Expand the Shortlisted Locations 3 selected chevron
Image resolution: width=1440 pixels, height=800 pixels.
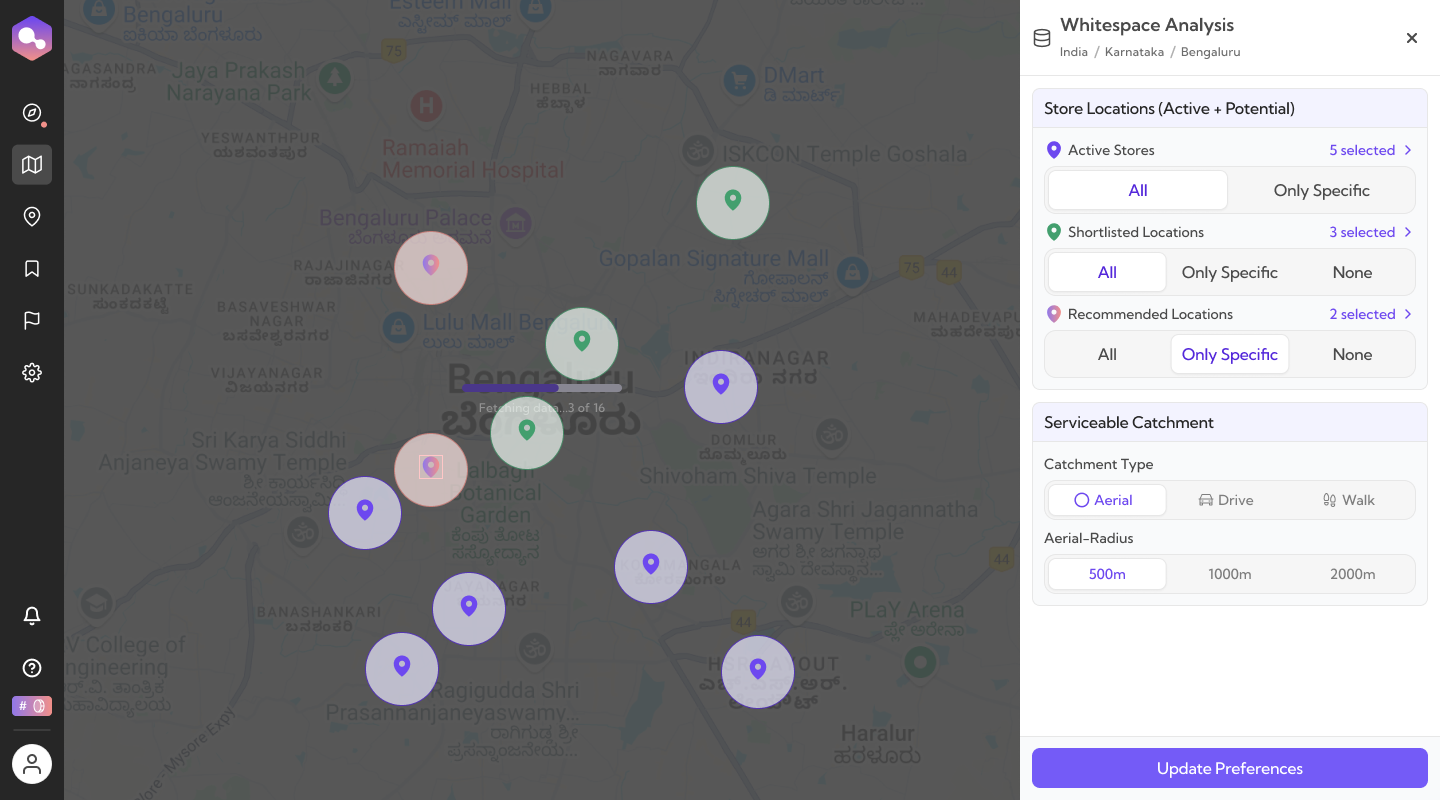pyautogui.click(x=1408, y=232)
